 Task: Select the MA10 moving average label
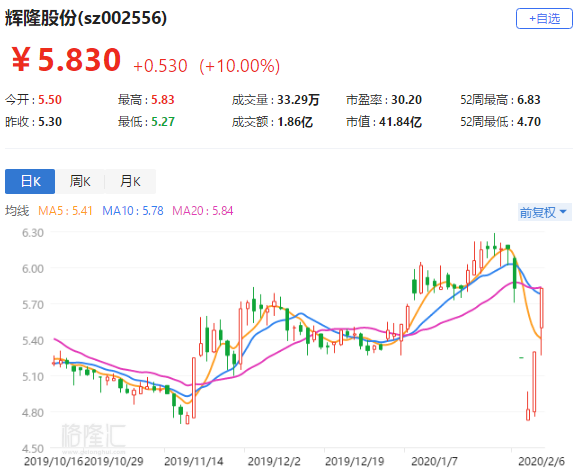point(133,211)
